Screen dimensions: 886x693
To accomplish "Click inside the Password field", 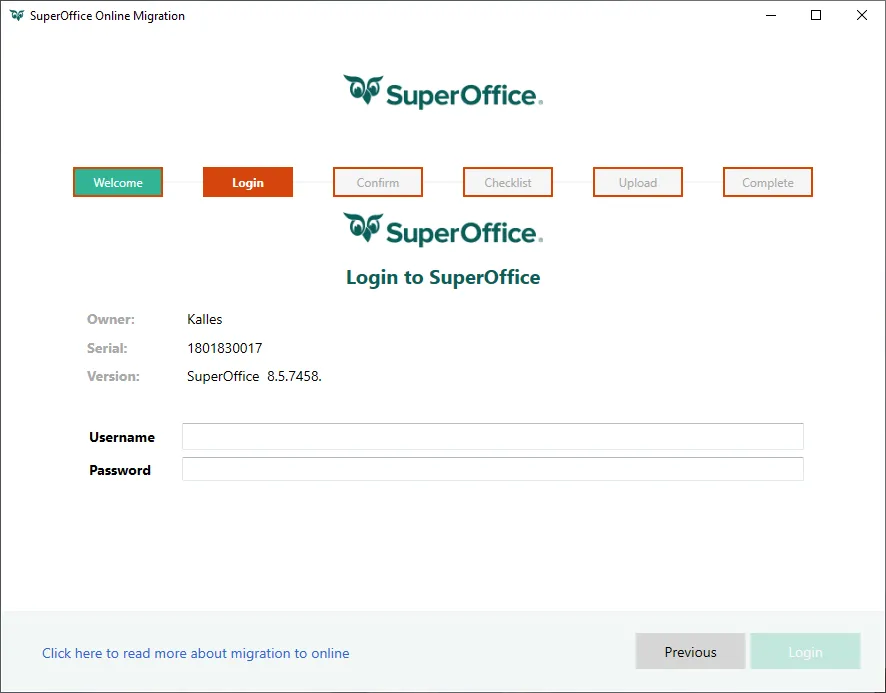I will [492, 470].
